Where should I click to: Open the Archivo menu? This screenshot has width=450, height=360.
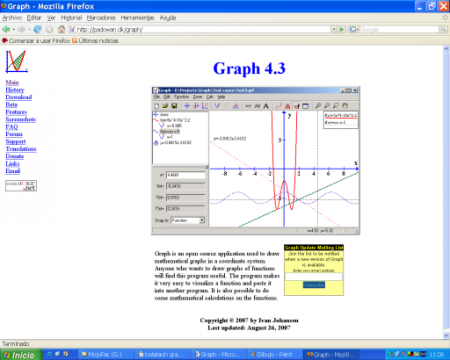12,18
